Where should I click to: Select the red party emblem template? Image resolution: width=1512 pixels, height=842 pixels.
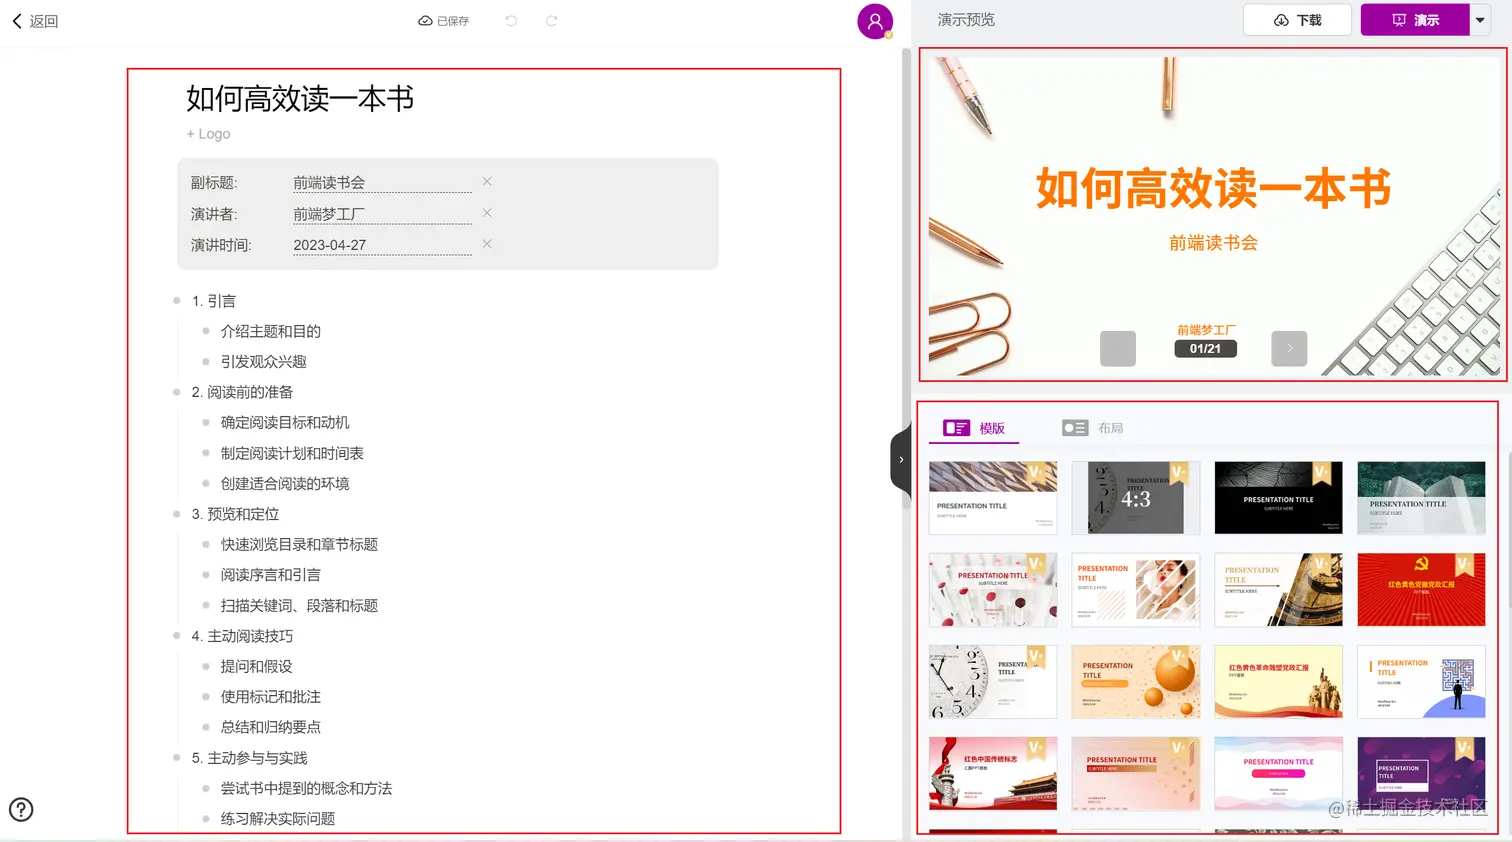pos(1421,590)
